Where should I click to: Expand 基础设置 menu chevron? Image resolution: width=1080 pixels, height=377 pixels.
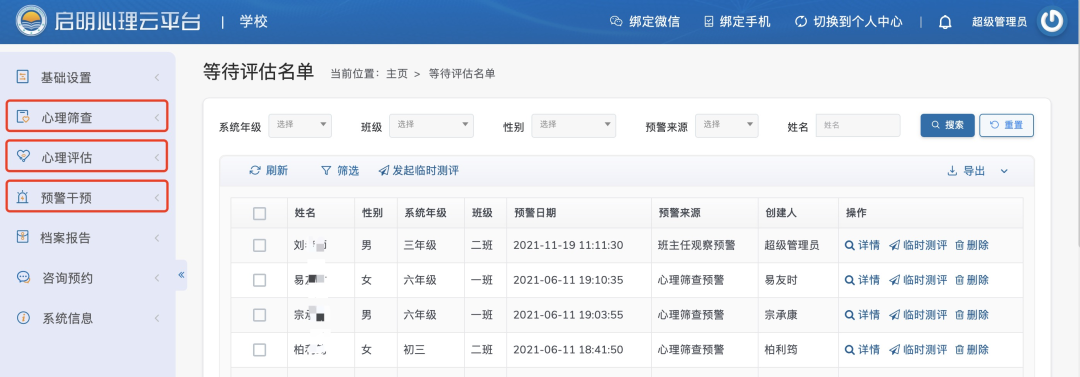(x=157, y=77)
